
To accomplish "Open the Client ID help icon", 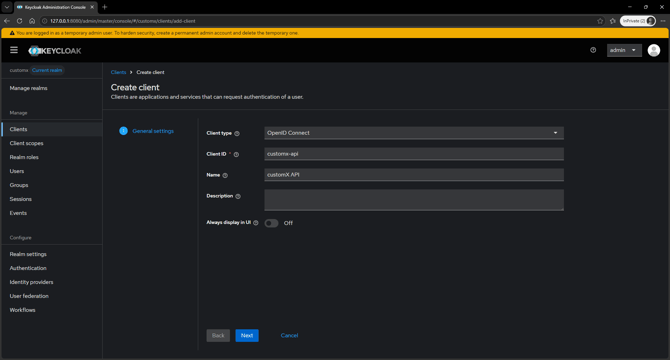I will coord(236,154).
